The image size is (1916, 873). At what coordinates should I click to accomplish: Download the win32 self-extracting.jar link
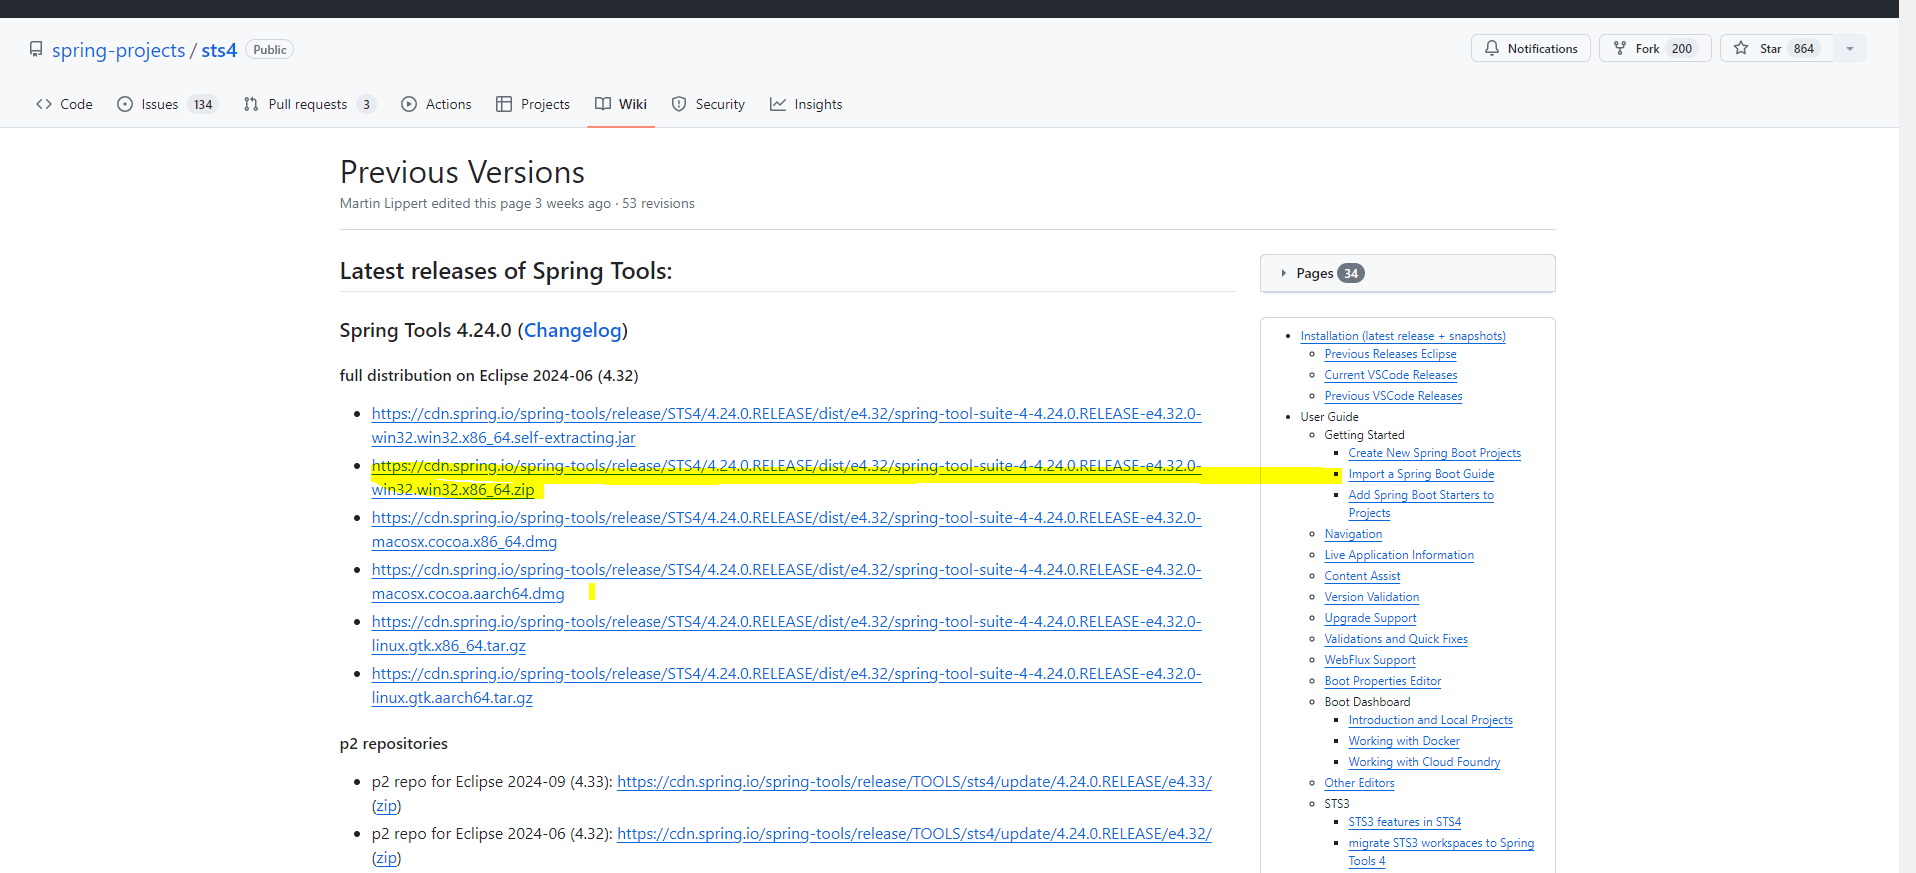pyautogui.click(x=786, y=426)
